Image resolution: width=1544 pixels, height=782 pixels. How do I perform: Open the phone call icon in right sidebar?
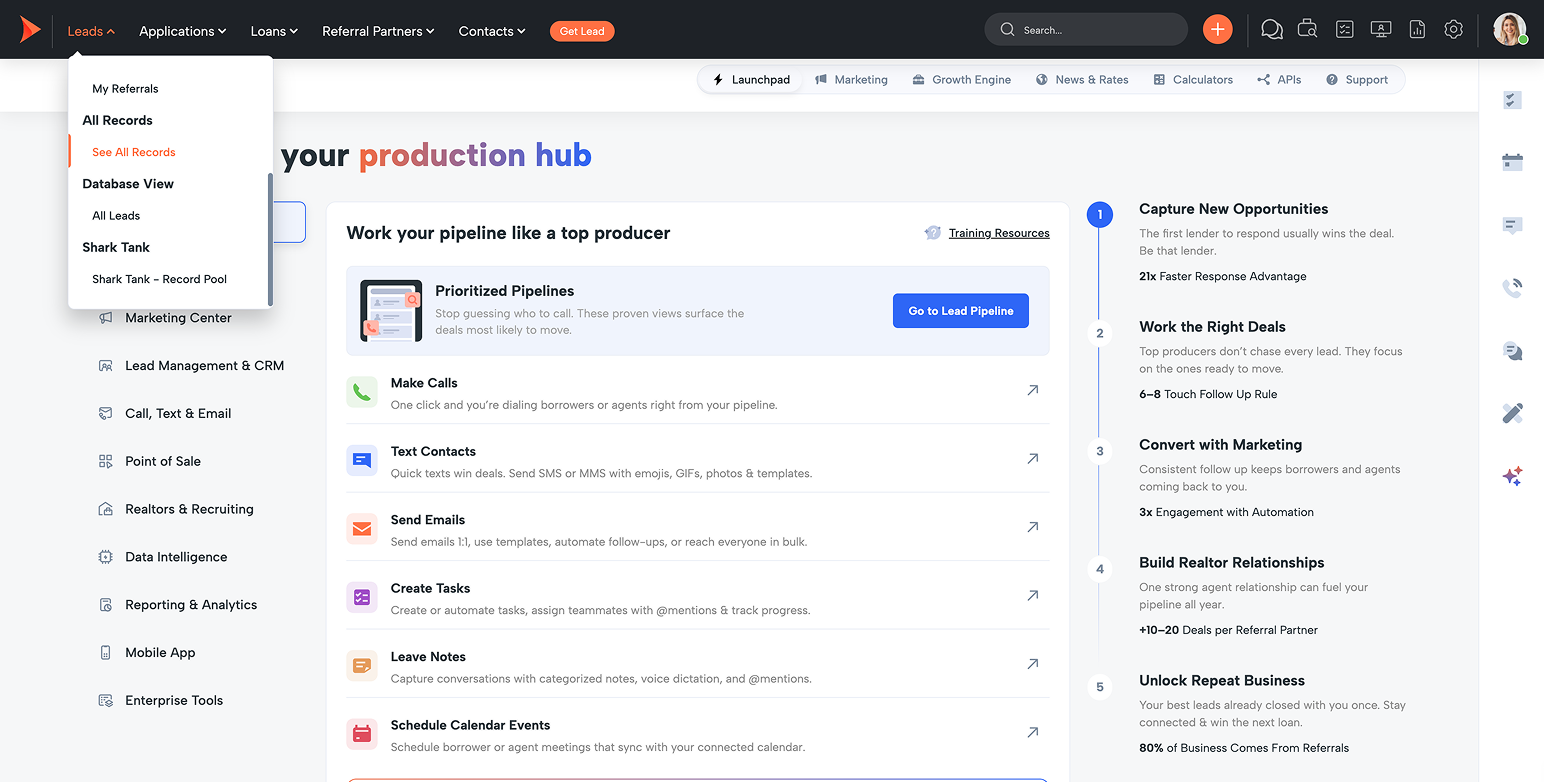tap(1512, 288)
